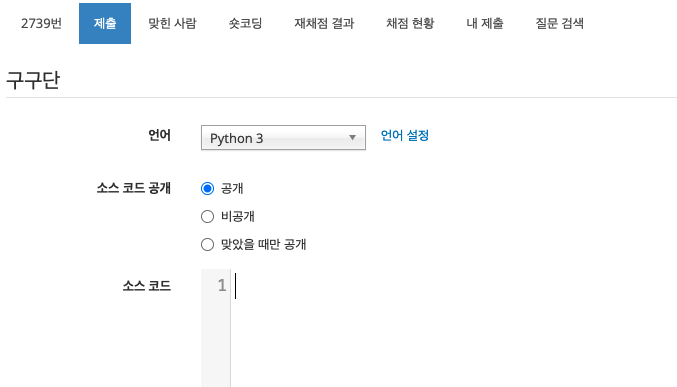Click the 구구단 problem title
This screenshot has height=387, width=677.
[x=33, y=80]
